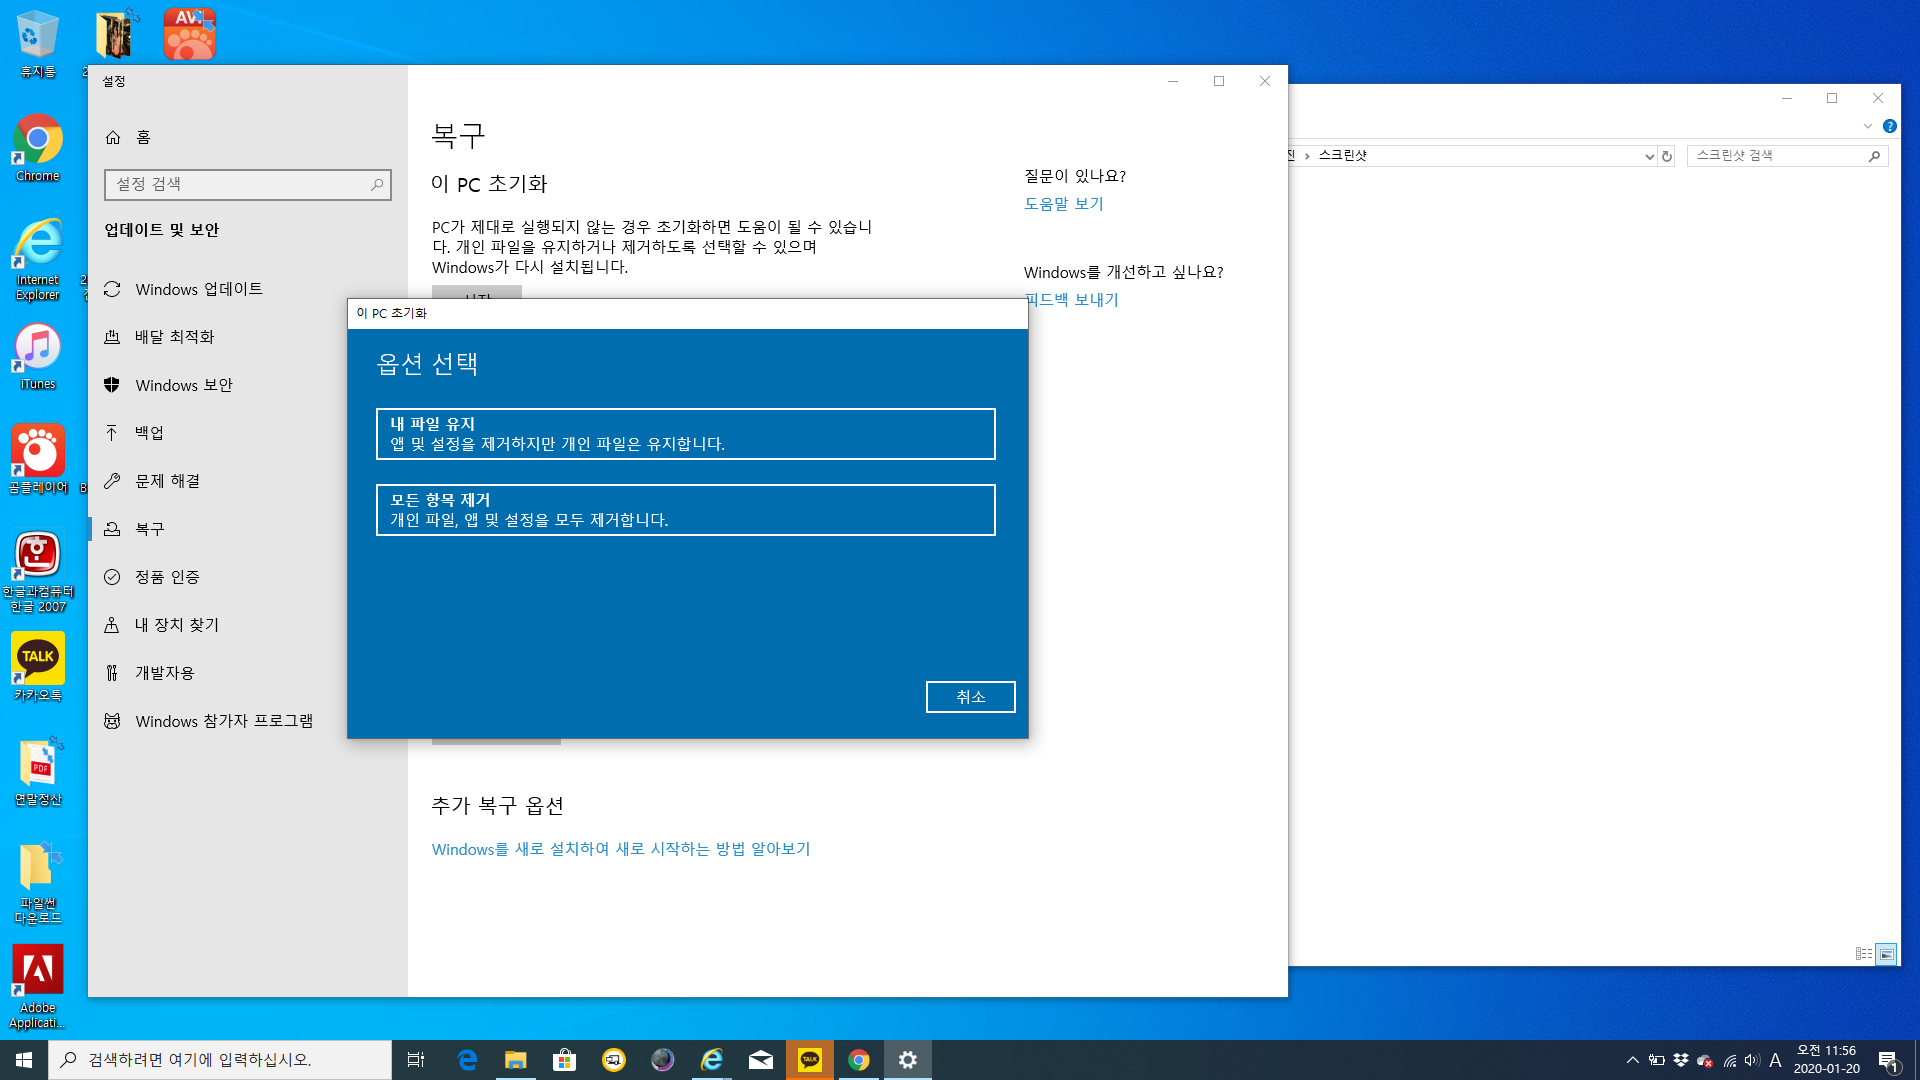Expand the Explorer ribbon chevron
1920x1080 pixels.
[x=1867, y=126]
